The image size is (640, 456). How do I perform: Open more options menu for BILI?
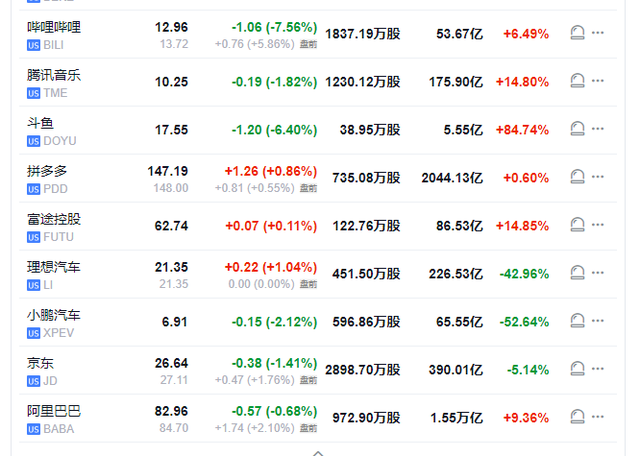598,33
